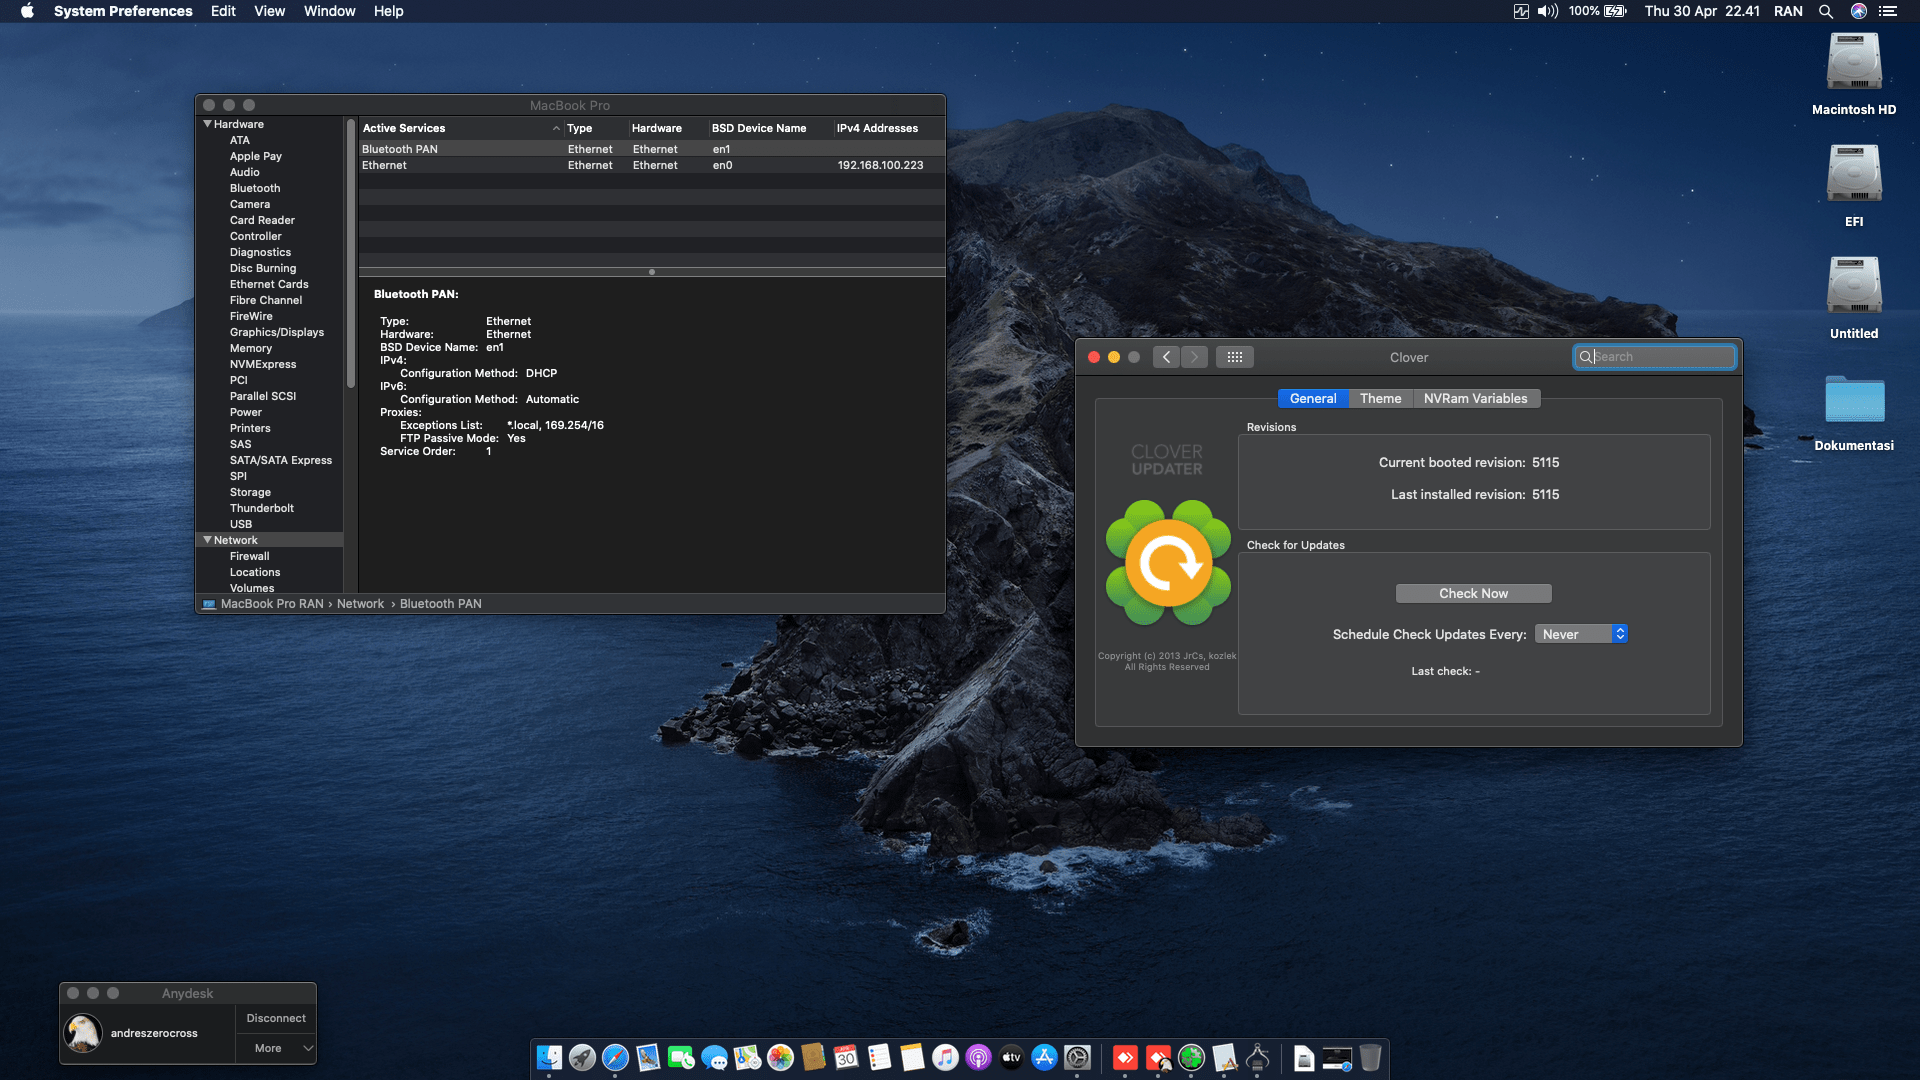Collapse the Hardware section triangle
1920x1080 pixels.
[207, 124]
